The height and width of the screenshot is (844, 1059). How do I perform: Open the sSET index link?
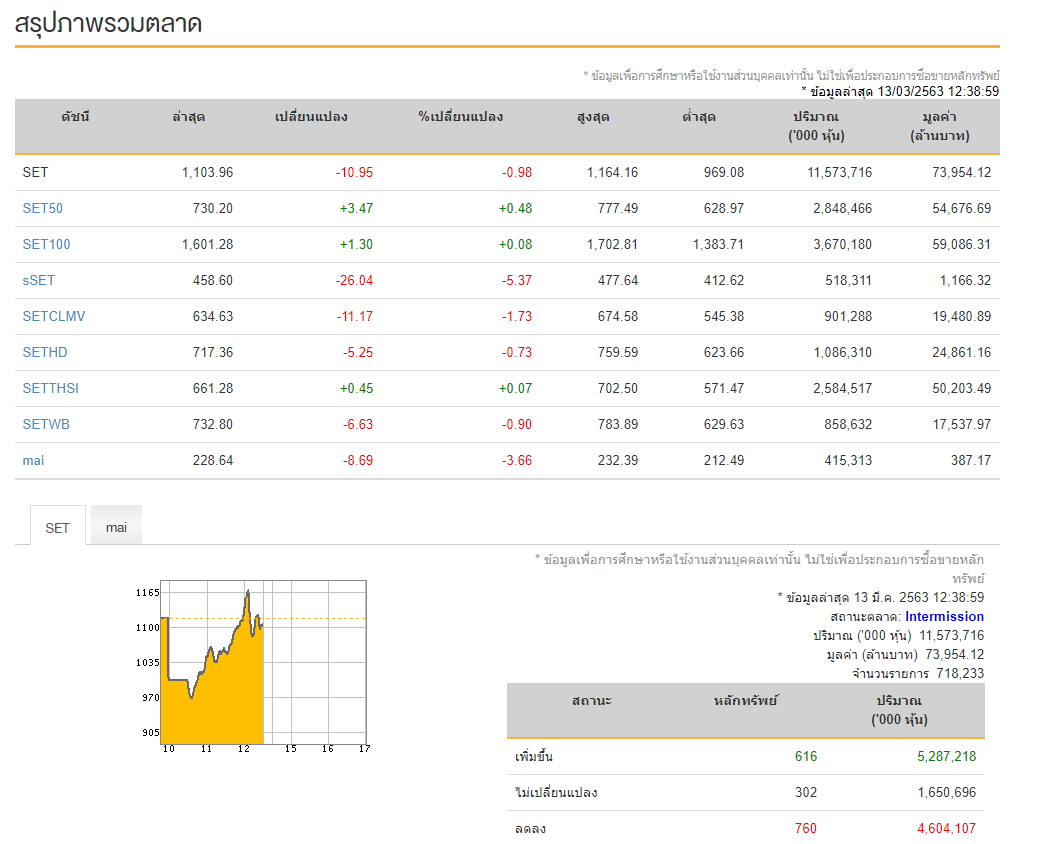(x=38, y=280)
